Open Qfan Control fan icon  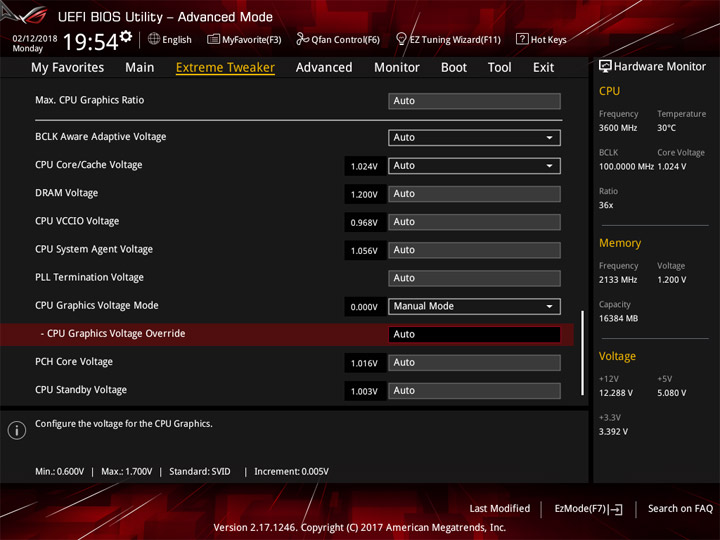[x=302, y=39]
